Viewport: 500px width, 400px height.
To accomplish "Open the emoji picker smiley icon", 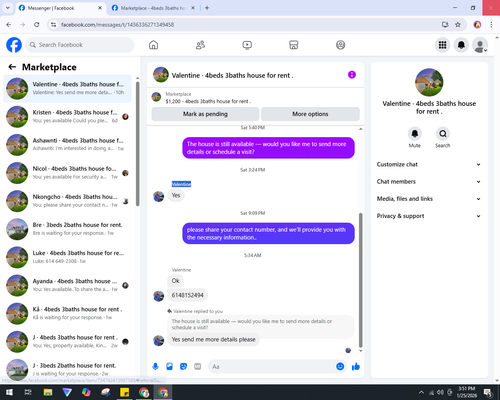I will tap(340, 367).
